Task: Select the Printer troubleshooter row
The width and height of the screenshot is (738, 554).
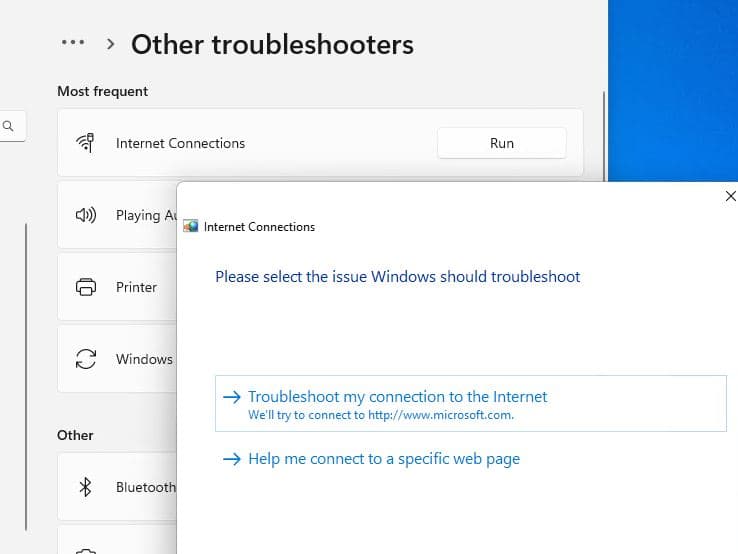Action: point(117,287)
